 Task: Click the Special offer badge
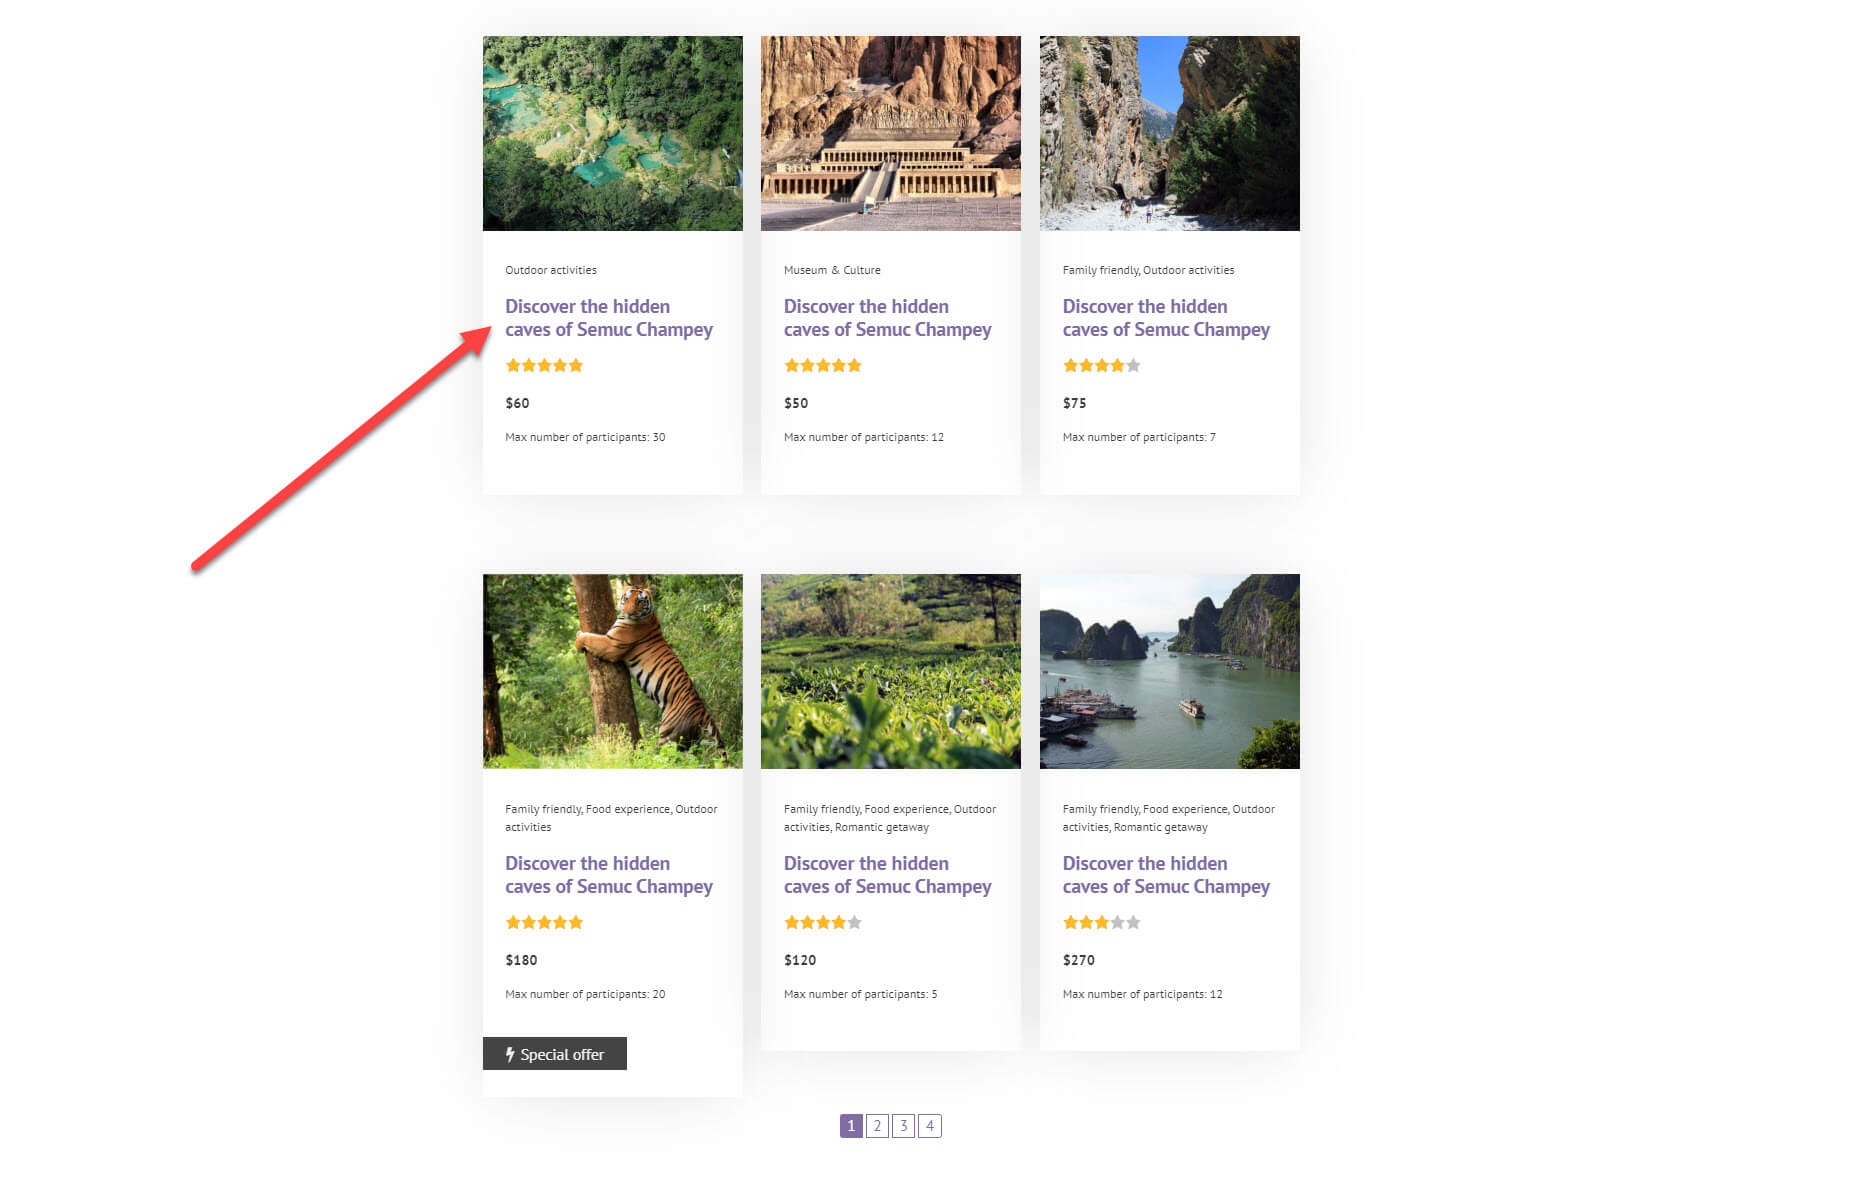click(555, 1054)
